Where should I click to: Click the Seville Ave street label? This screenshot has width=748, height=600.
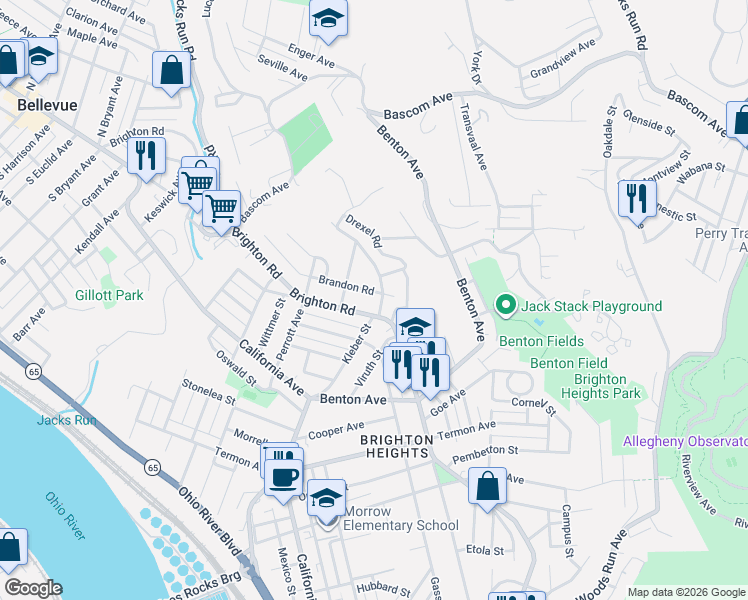tap(282, 68)
